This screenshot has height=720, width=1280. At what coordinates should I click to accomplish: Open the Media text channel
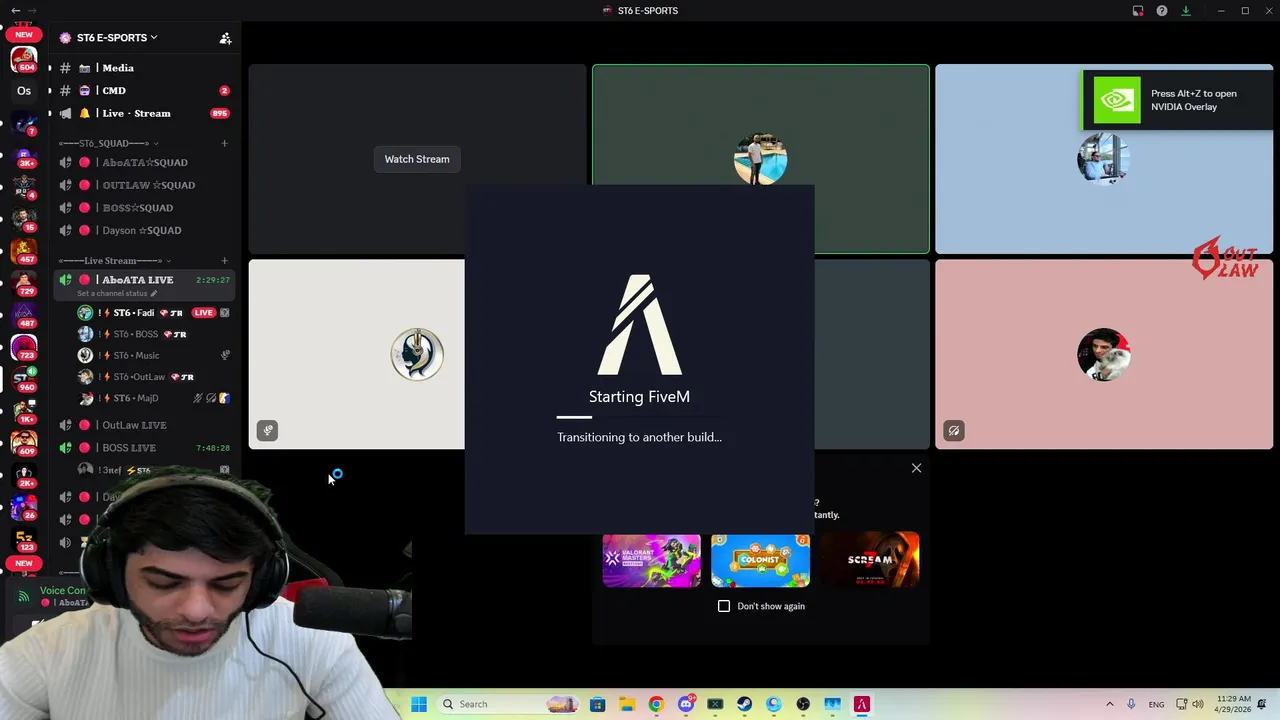tap(145, 68)
